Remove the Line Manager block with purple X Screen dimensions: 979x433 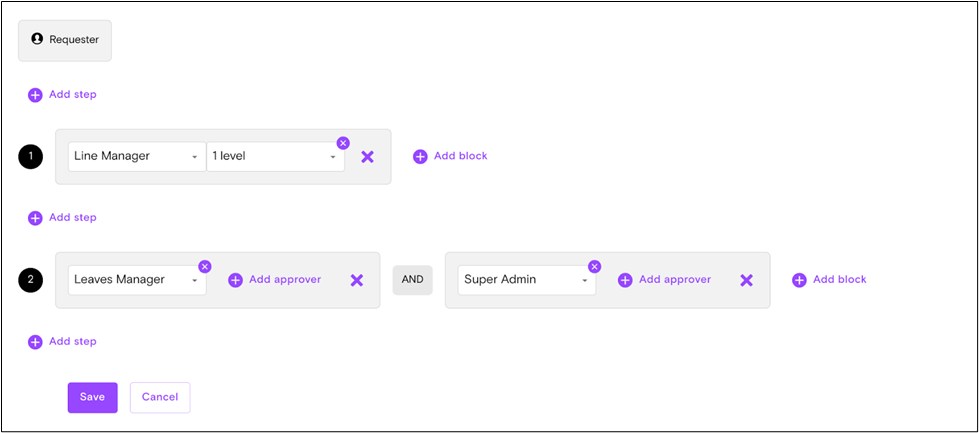(367, 157)
